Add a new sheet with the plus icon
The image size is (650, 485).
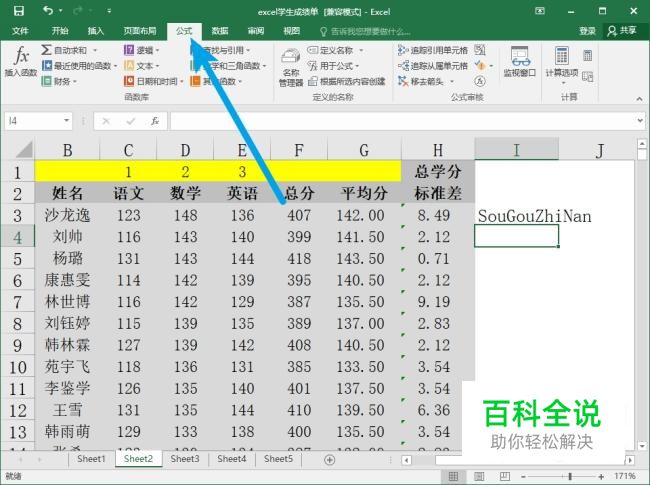pyautogui.click(x=330, y=460)
